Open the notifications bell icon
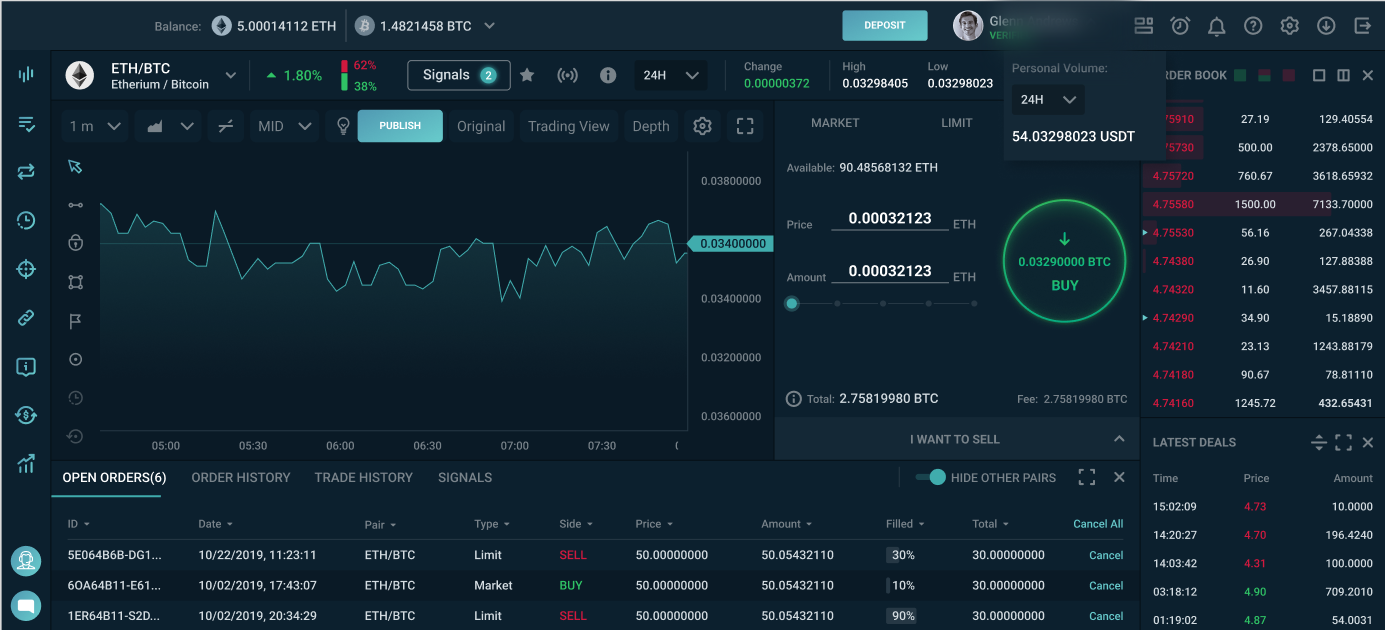Screen dimensions: 1385x630 pos(1216,26)
